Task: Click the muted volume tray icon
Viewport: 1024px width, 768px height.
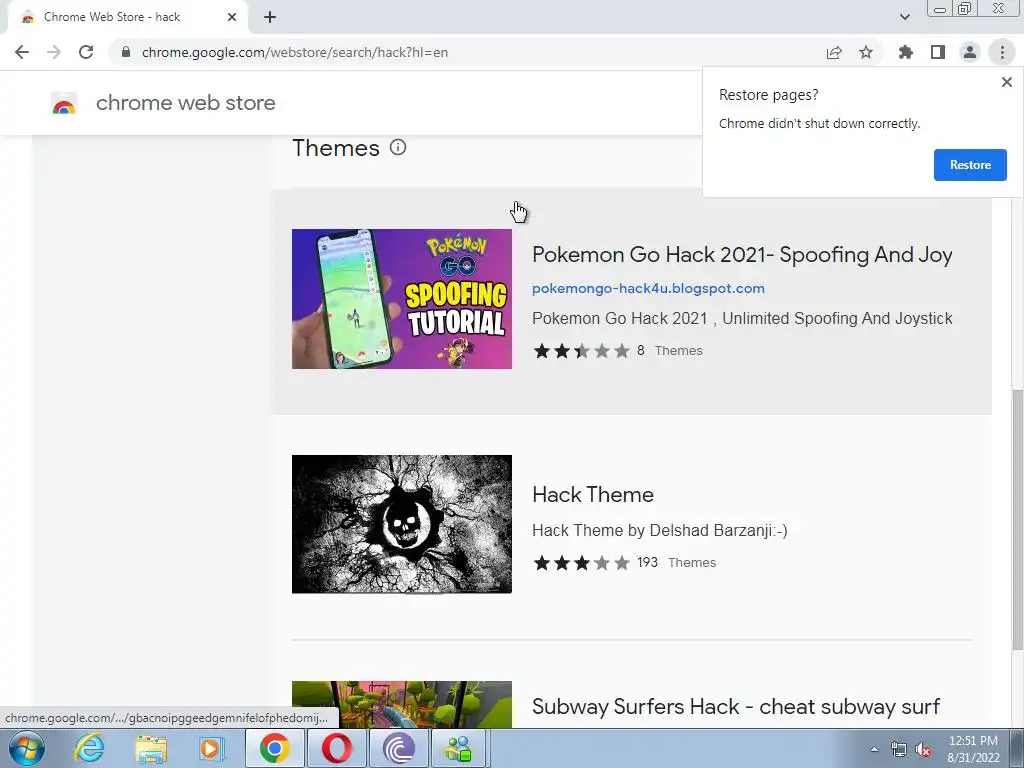Action: [x=923, y=750]
